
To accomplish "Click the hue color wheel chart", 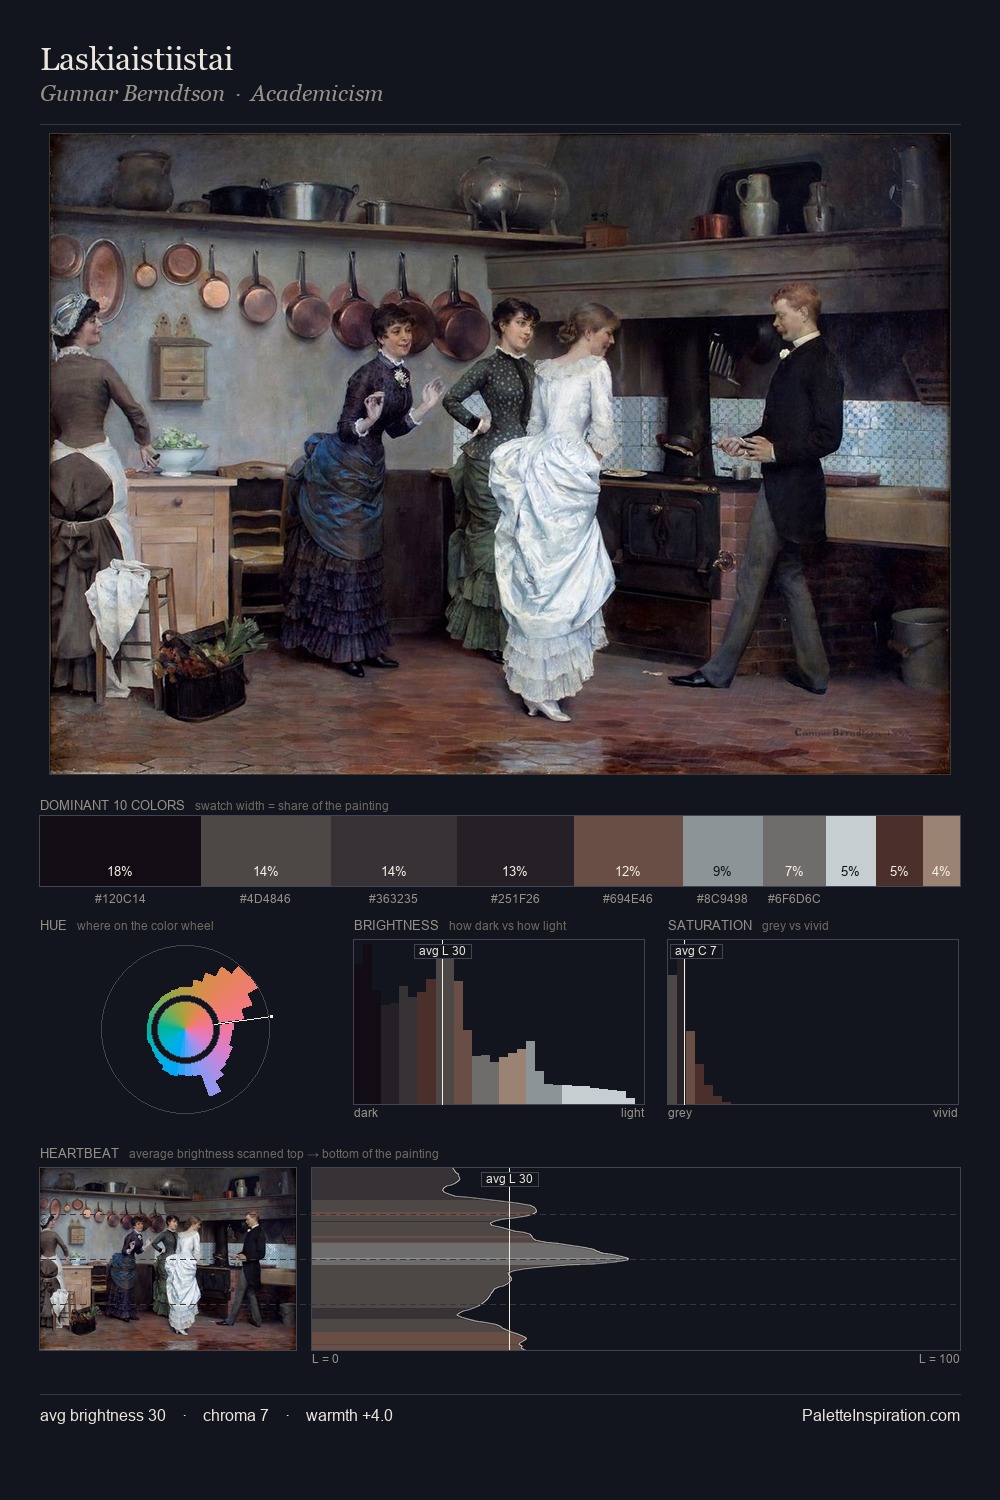I will (186, 1028).
